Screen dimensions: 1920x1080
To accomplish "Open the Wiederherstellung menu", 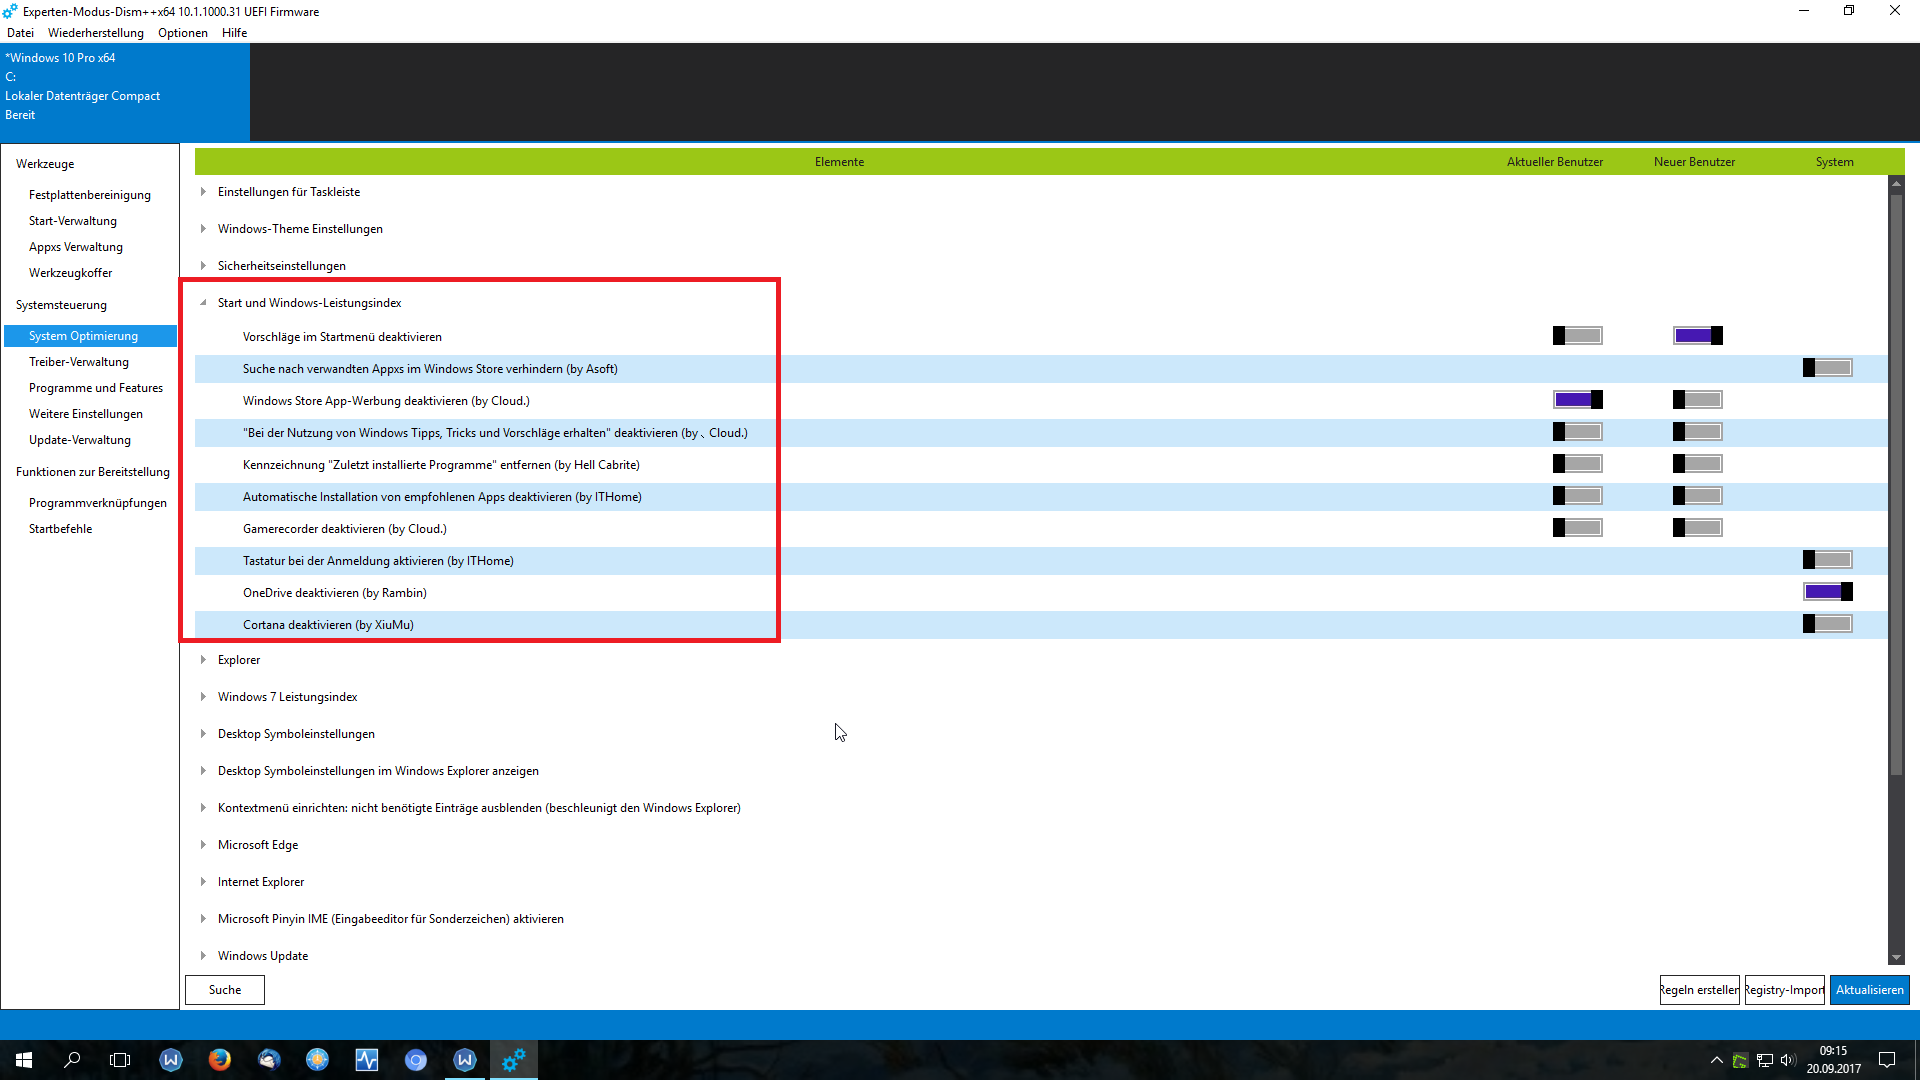I will pos(95,33).
